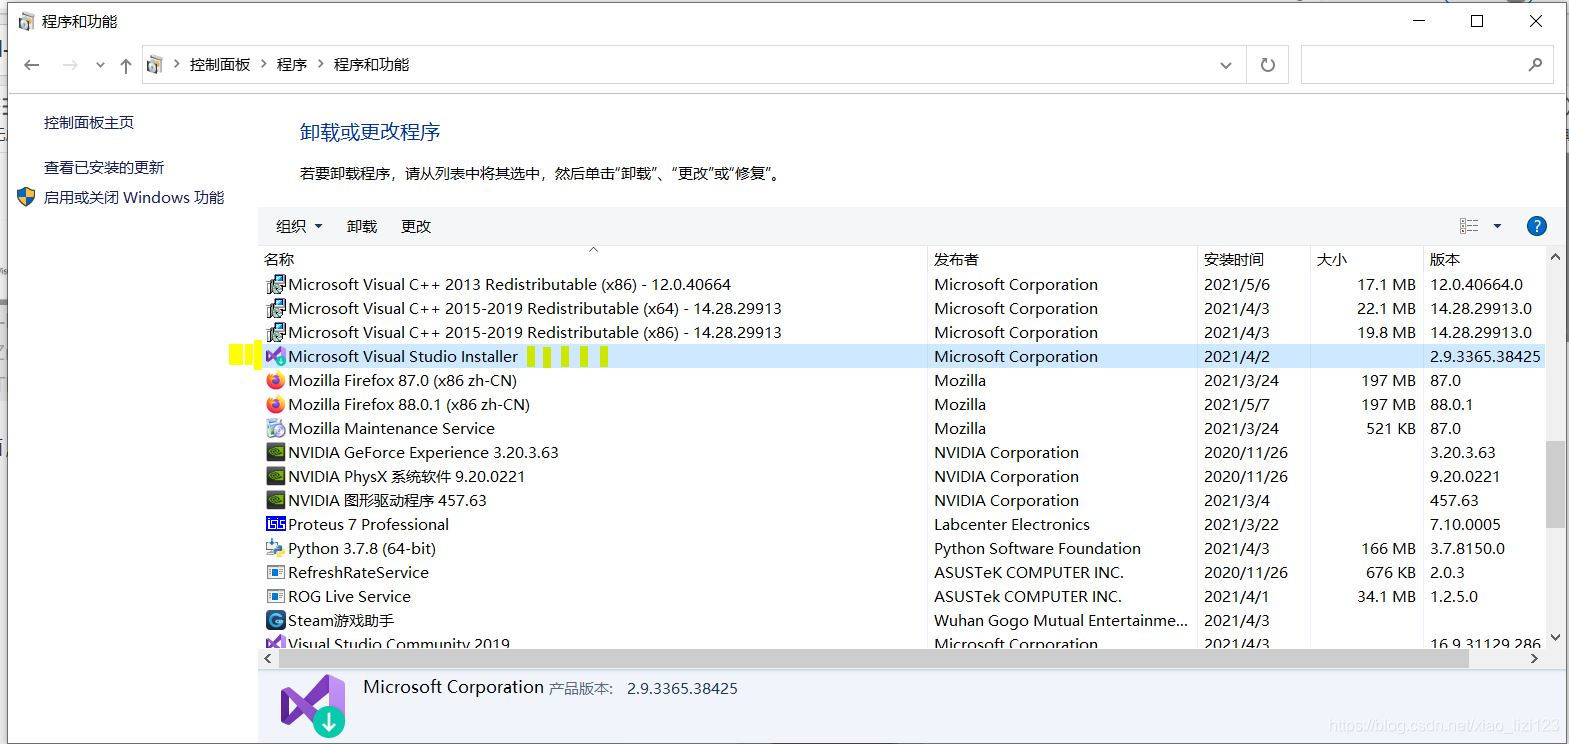This screenshot has height=744, width=1569.
Task: Open 控制面板主页 link
Action: (x=89, y=123)
